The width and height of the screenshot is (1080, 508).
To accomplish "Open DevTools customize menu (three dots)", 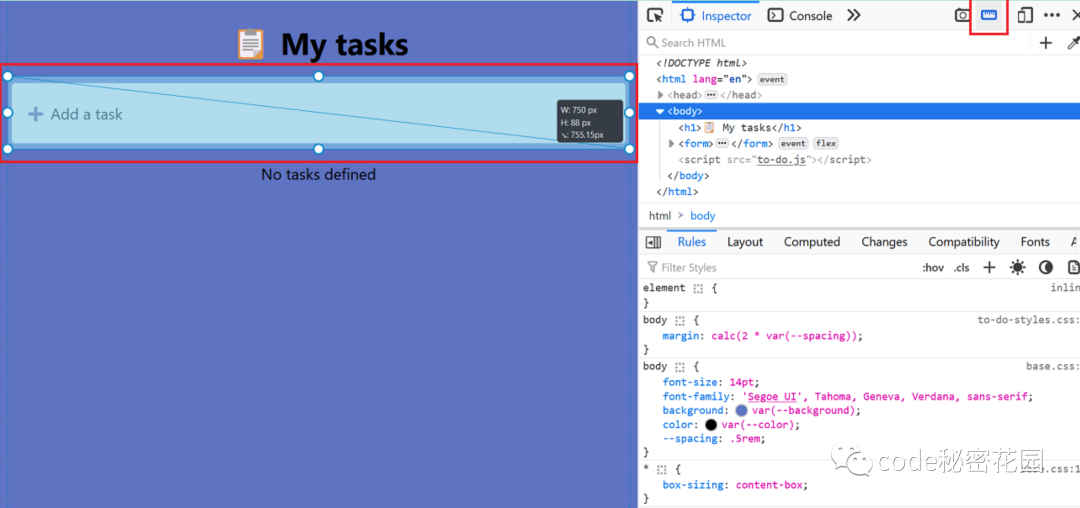I will [1052, 15].
